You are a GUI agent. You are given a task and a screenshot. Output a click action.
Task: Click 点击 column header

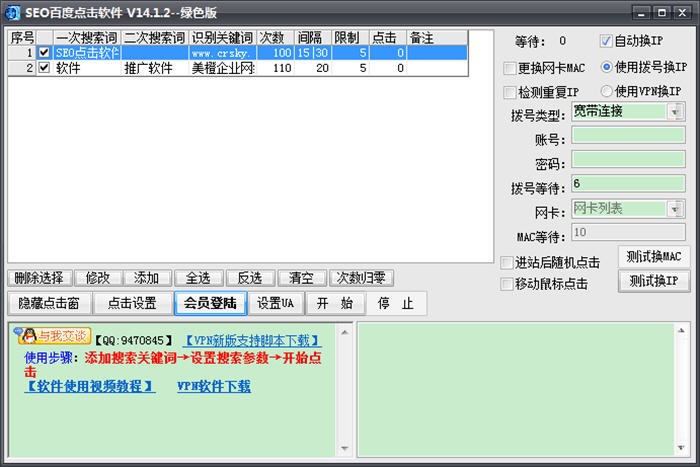(388, 38)
